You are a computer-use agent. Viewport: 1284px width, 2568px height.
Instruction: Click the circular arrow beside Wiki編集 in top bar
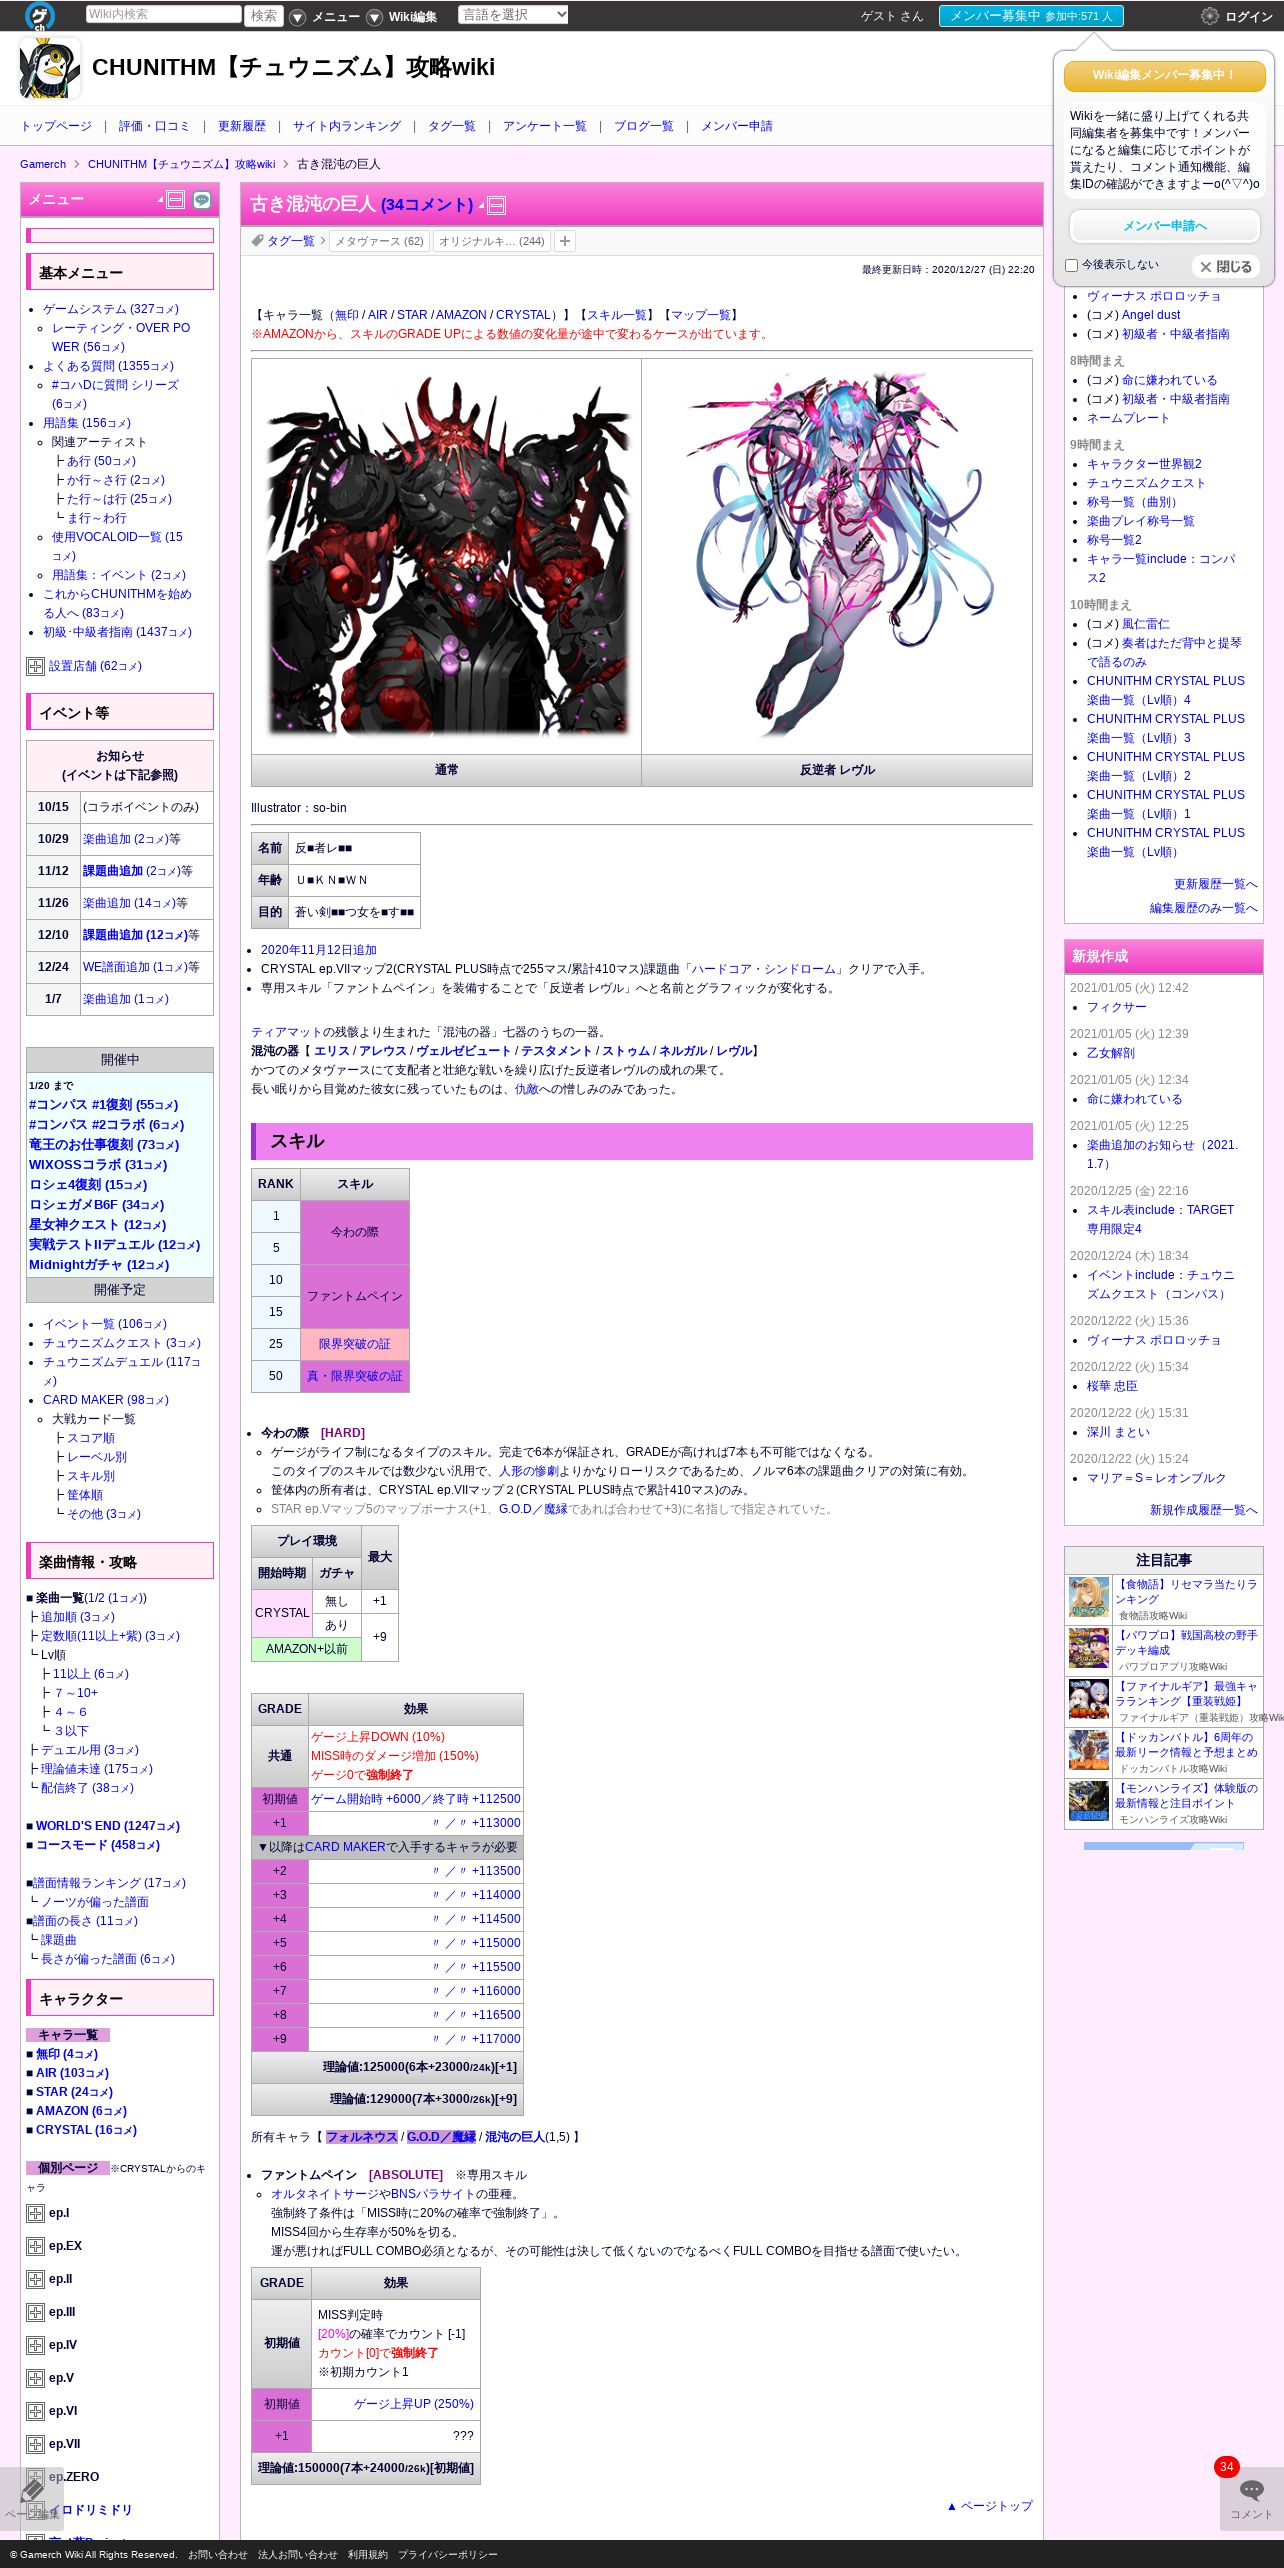[374, 17]
